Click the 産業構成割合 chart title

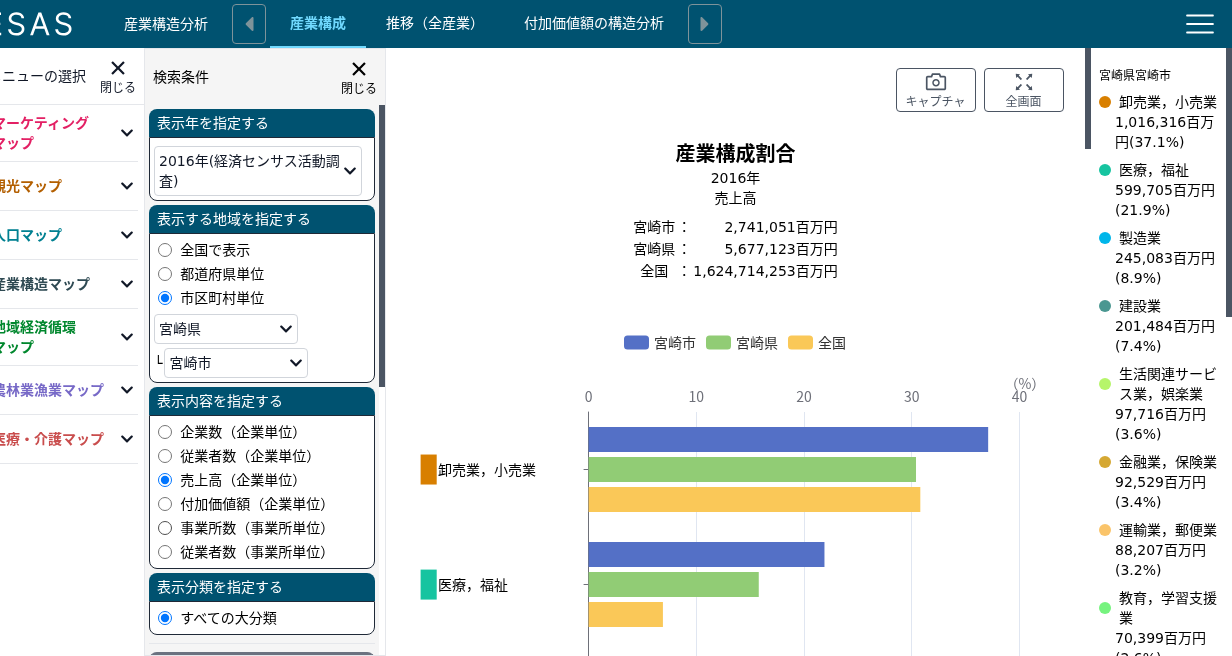pos(735,154)
